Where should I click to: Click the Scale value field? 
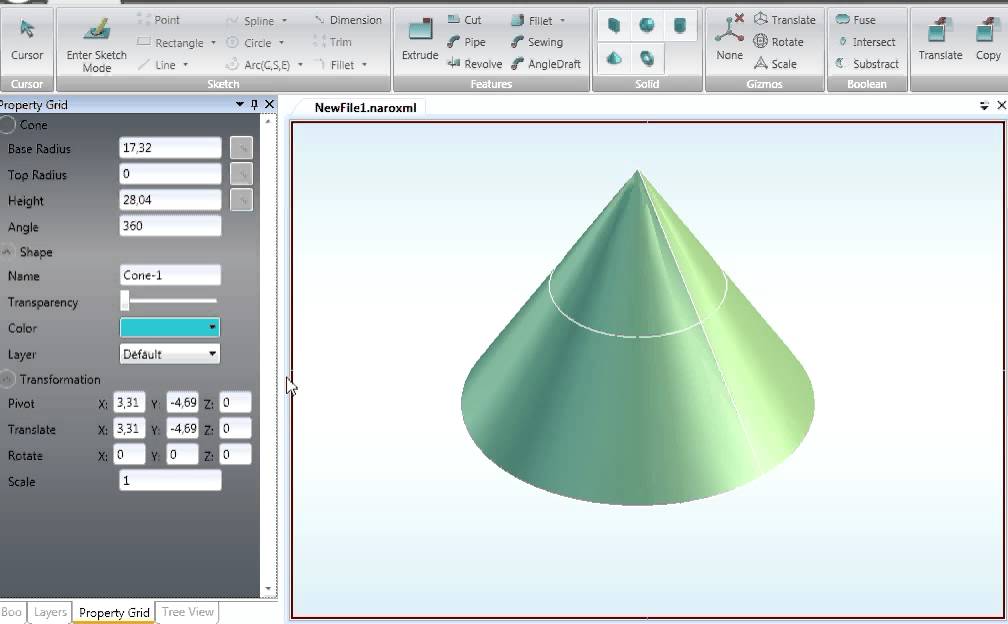170,480
